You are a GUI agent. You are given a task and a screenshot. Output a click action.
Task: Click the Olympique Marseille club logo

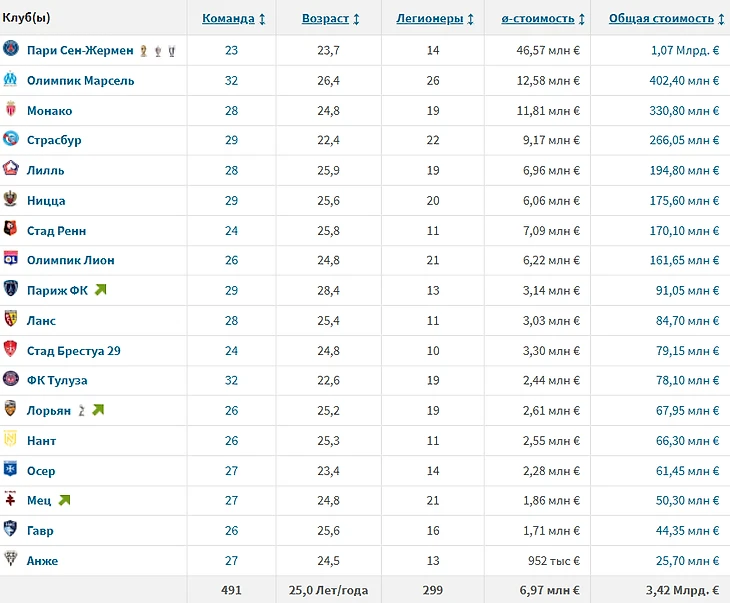11,80
